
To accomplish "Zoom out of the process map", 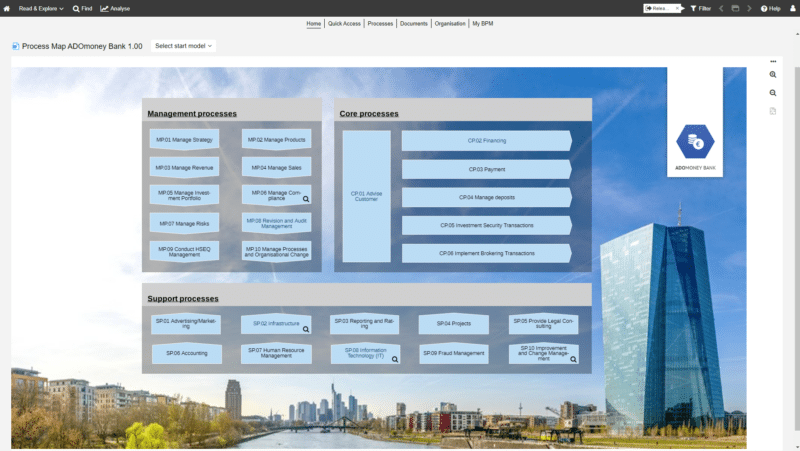I will tap(773, 93).
